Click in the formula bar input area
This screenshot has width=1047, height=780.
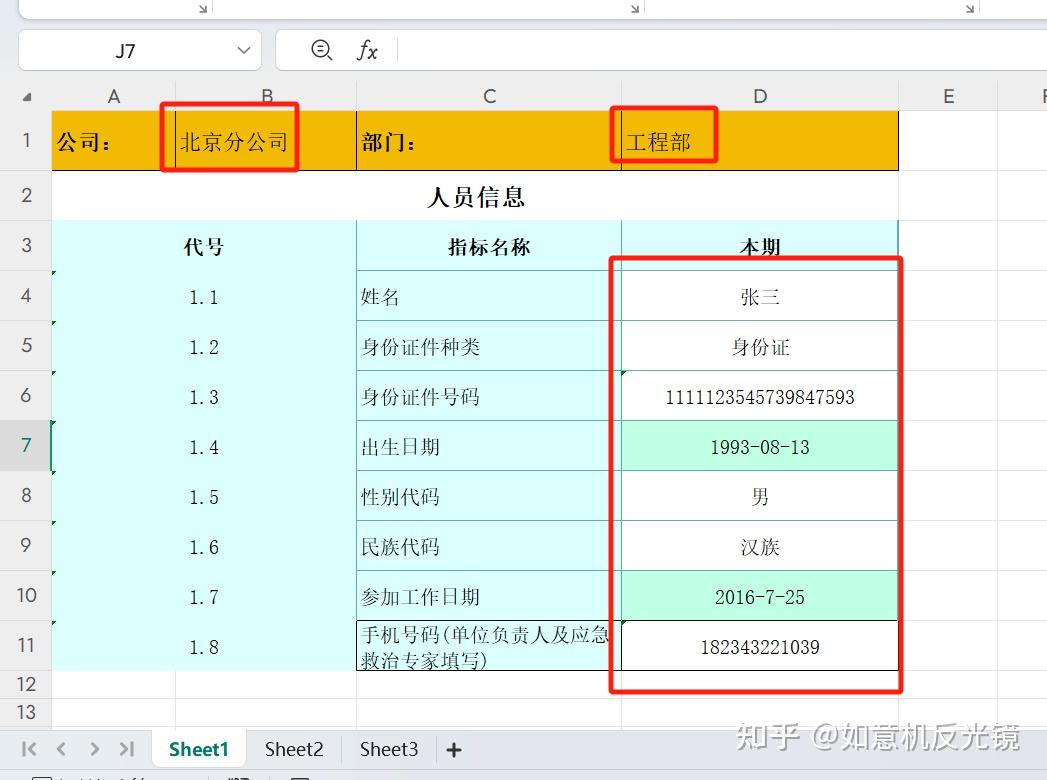coord(722,50)
